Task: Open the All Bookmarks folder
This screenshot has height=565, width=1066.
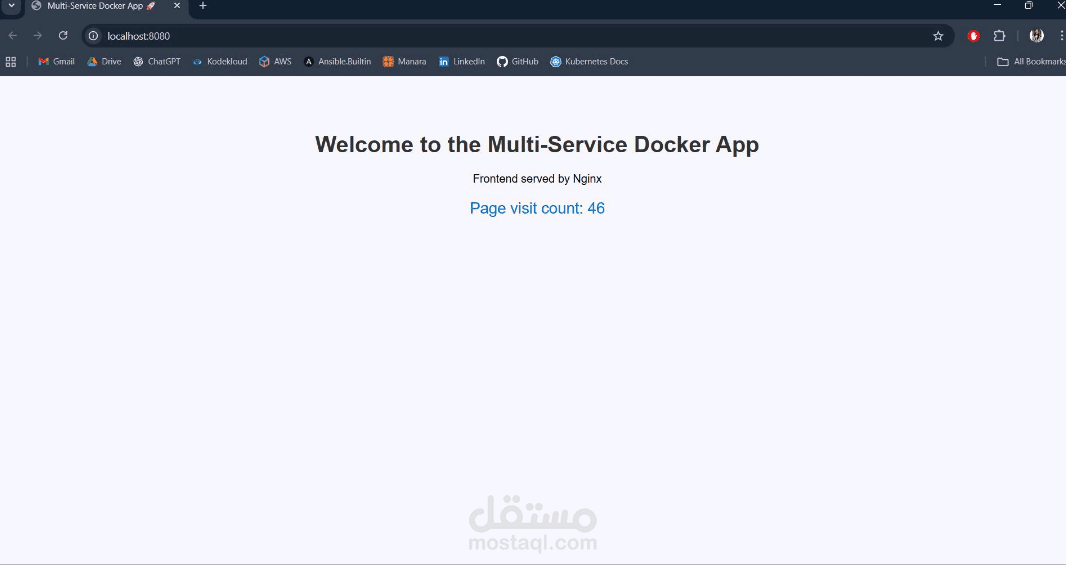Action: click(1031, 62)
